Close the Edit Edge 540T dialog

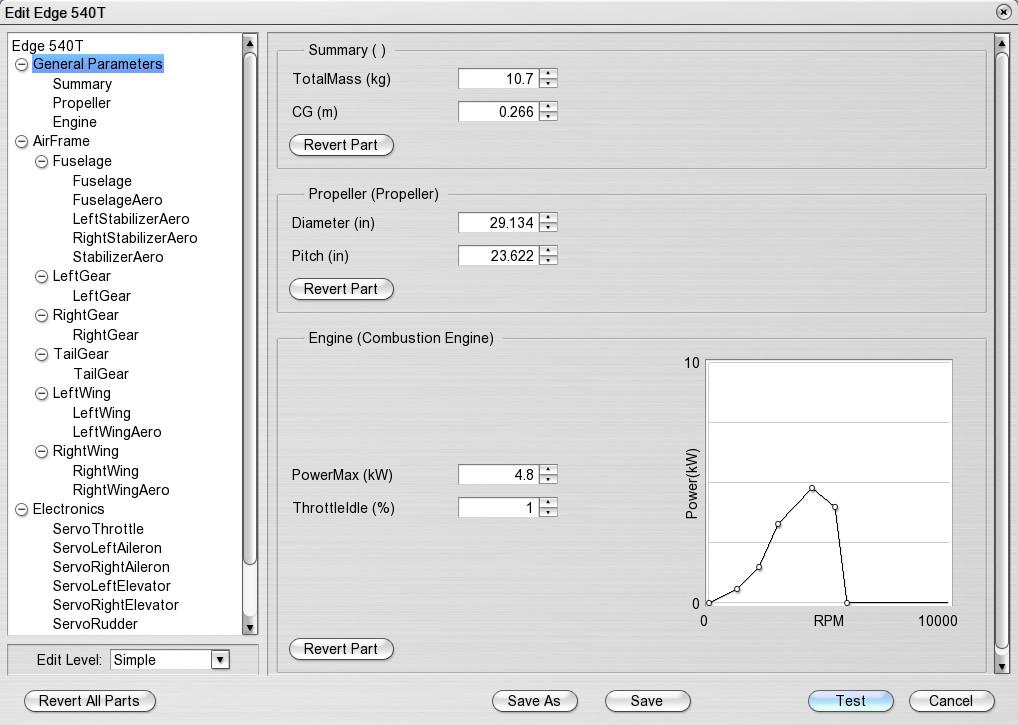coord(1003,12)
